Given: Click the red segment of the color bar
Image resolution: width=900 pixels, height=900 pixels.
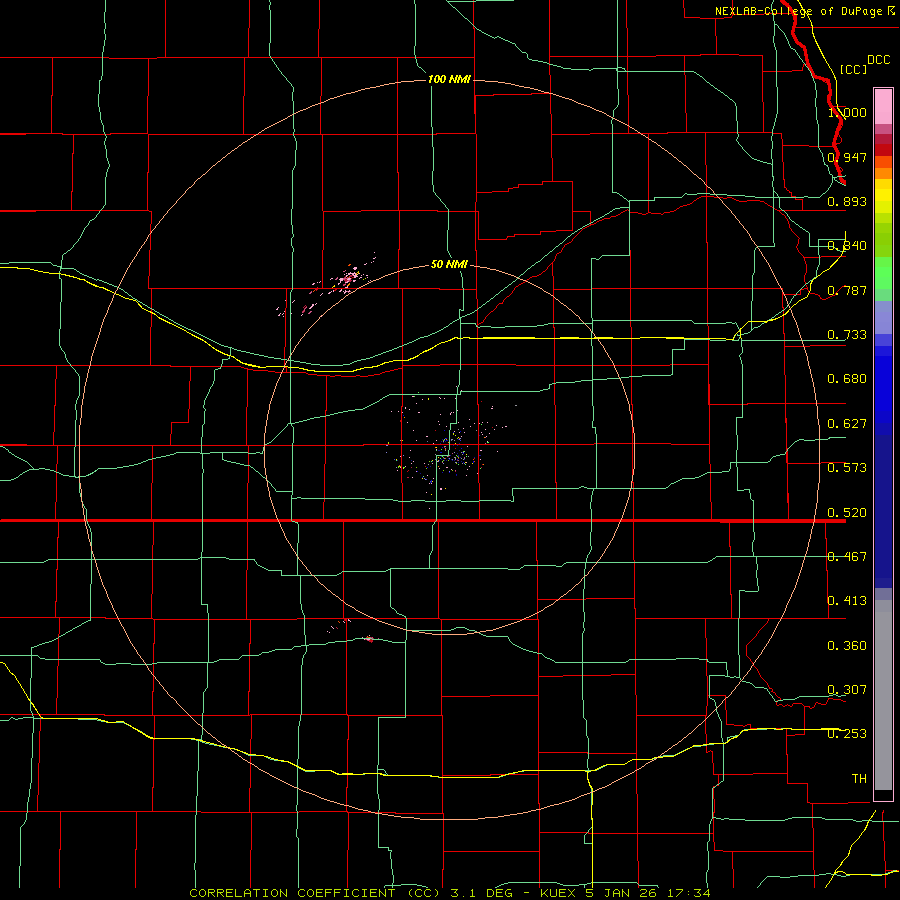Looking at the screenshot, I should pos(883,150).
